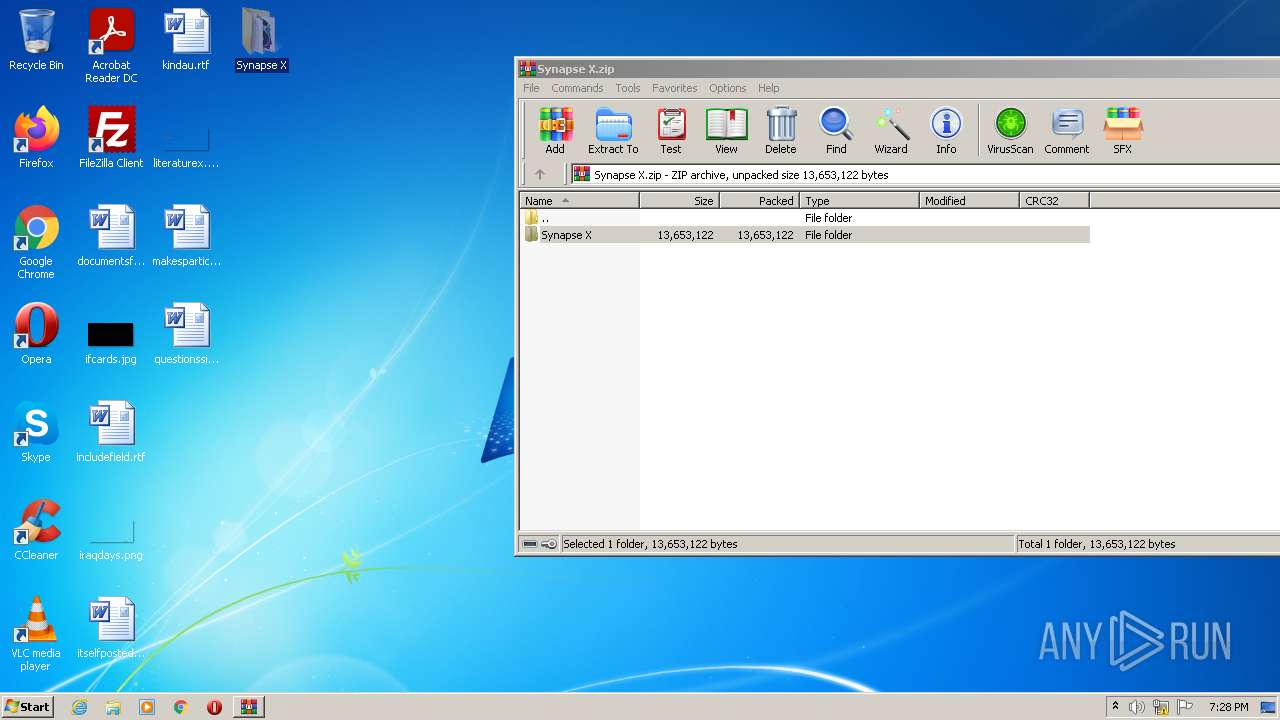Image resolution: width=1280 pixels, height=720 pixels.
Task: Select the documentsf... document on desktop
Action: click(111, 236)
